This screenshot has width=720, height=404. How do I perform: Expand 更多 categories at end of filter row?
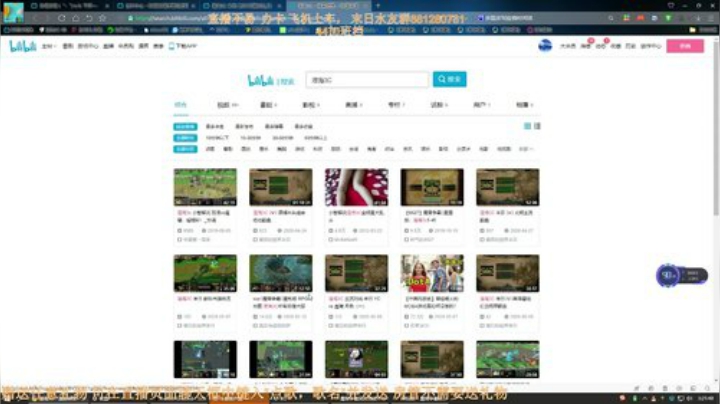point(526,149)
